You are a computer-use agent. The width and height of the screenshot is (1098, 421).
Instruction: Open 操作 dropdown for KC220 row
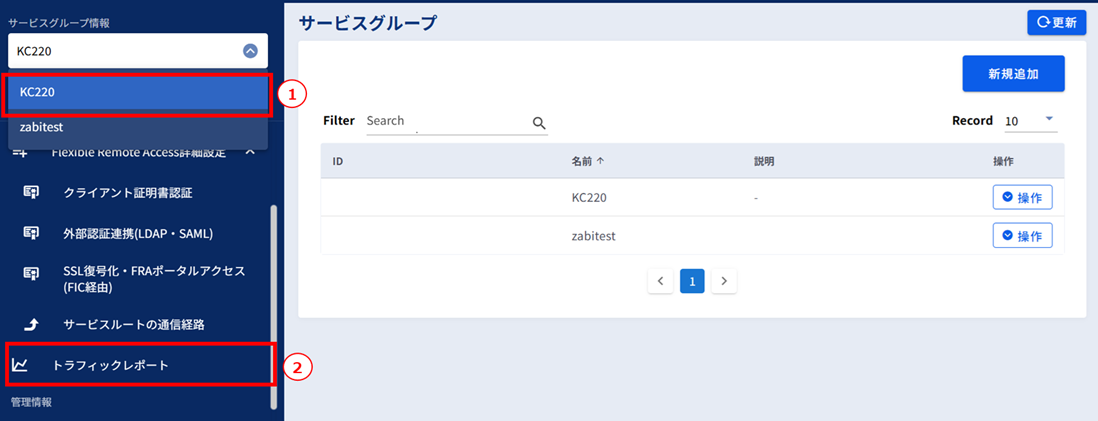pos(1022,198)
